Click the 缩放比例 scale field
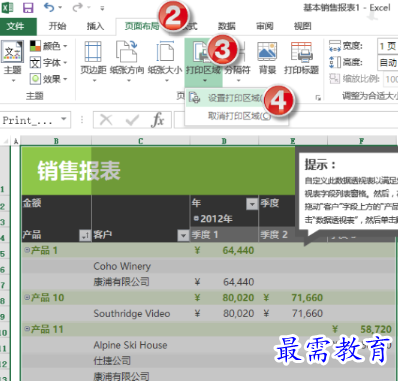This screenshot has width=398, height=381. (391, 79)
